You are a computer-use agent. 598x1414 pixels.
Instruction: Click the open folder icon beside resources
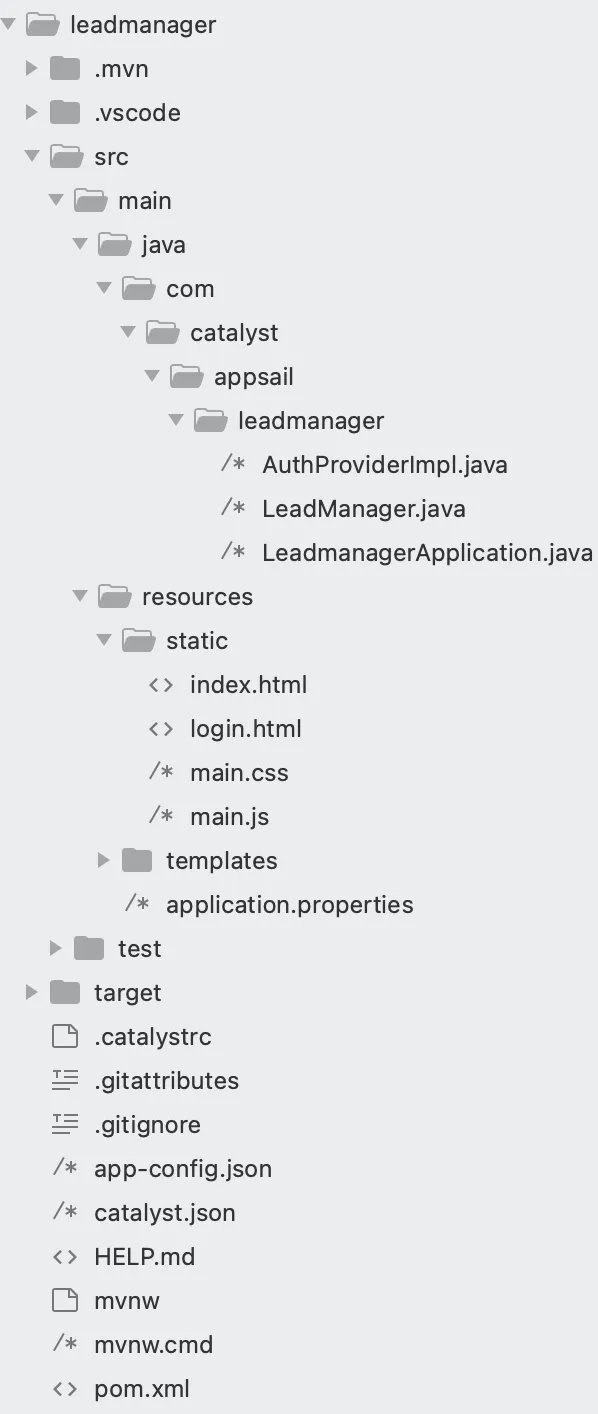coord(114,597)
